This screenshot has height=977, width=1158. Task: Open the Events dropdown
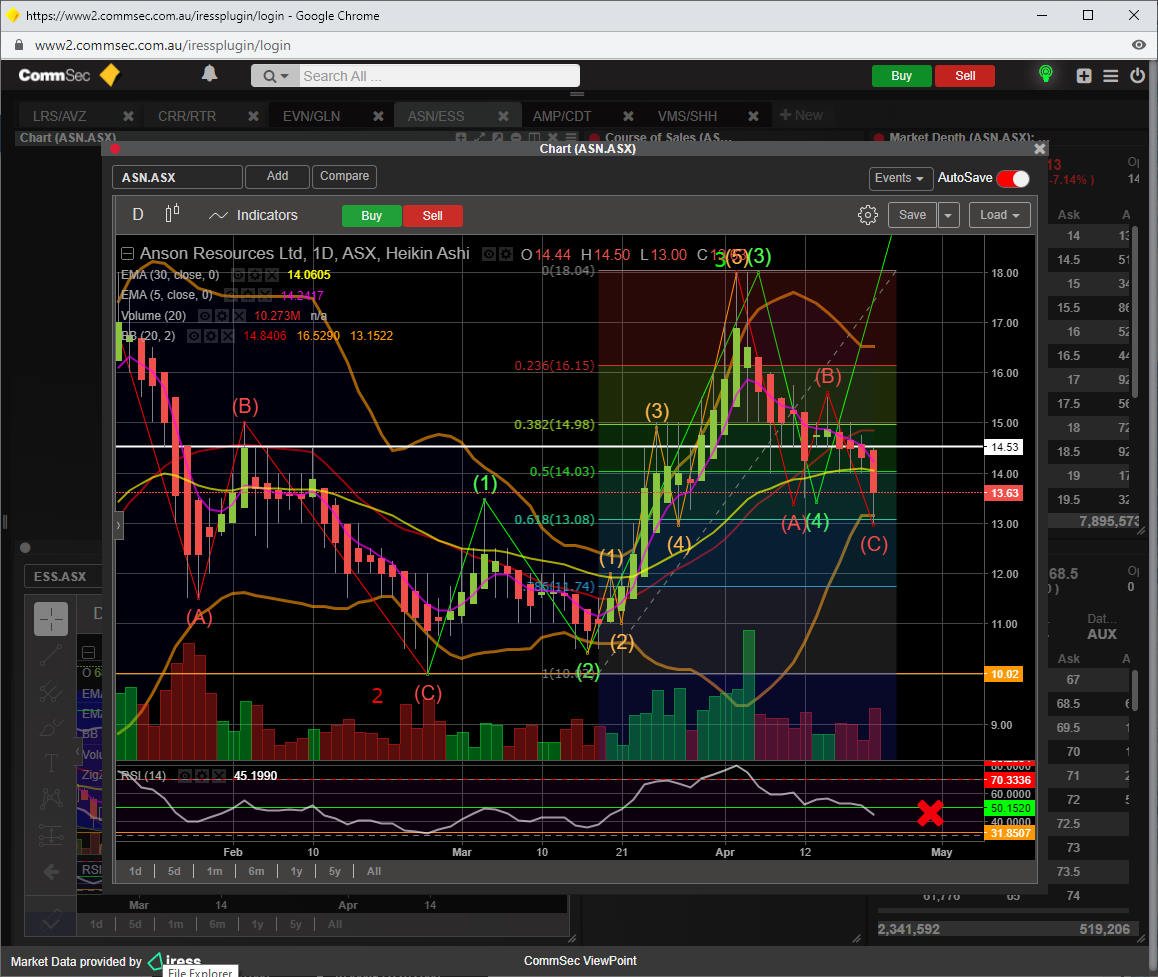[899, 178]
